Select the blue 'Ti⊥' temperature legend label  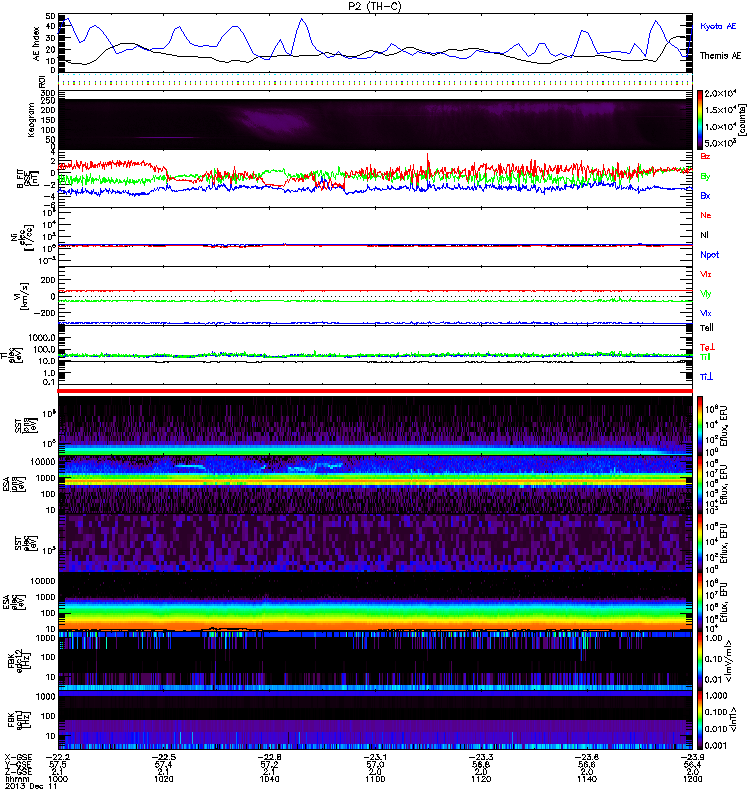point(707,377)
